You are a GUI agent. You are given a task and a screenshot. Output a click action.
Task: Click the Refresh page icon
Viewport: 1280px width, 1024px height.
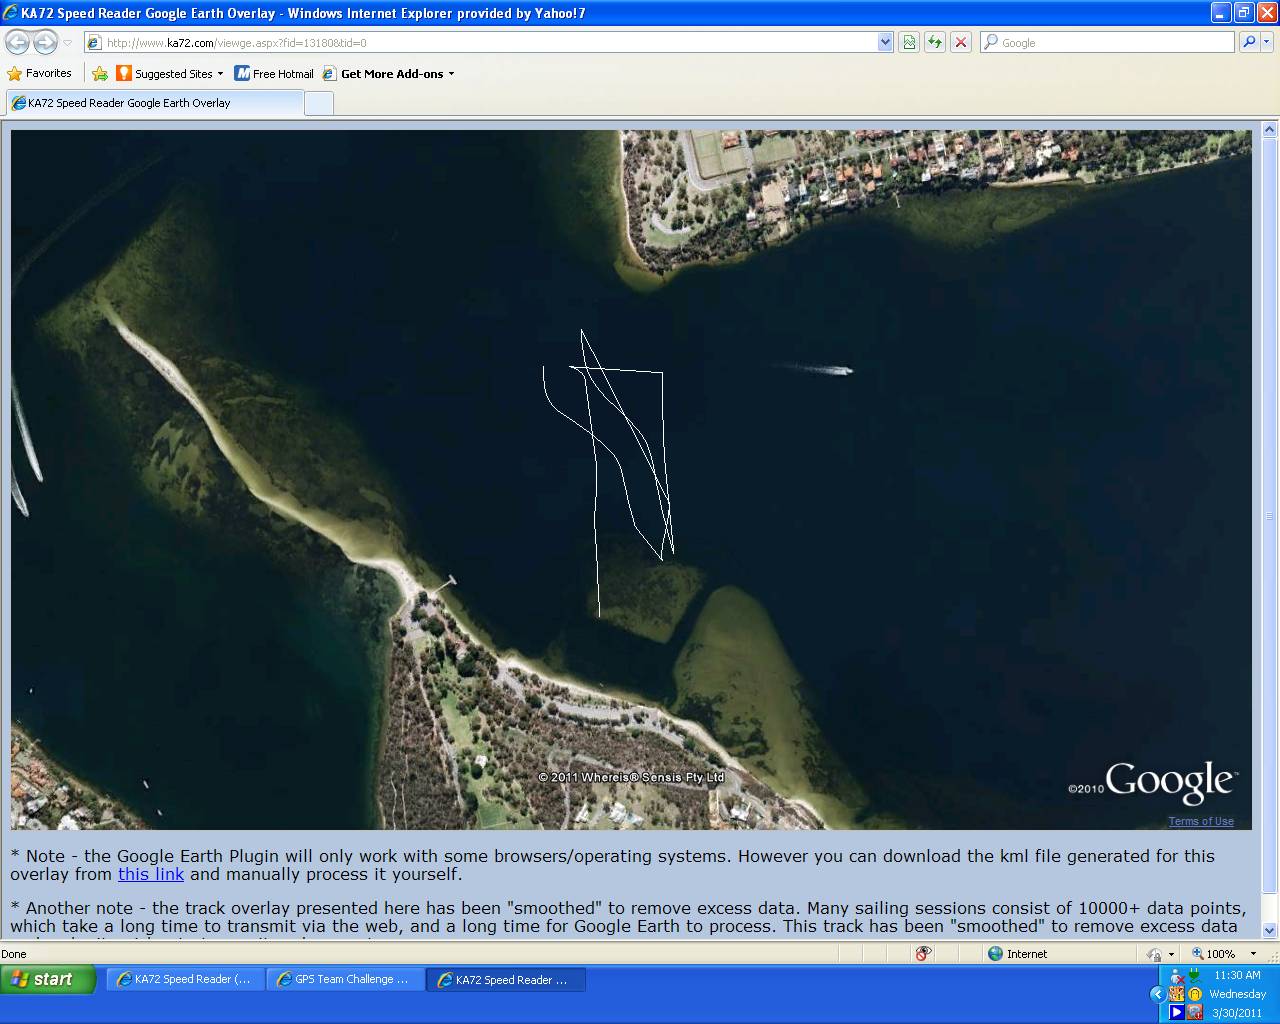(x=934, y=42)
